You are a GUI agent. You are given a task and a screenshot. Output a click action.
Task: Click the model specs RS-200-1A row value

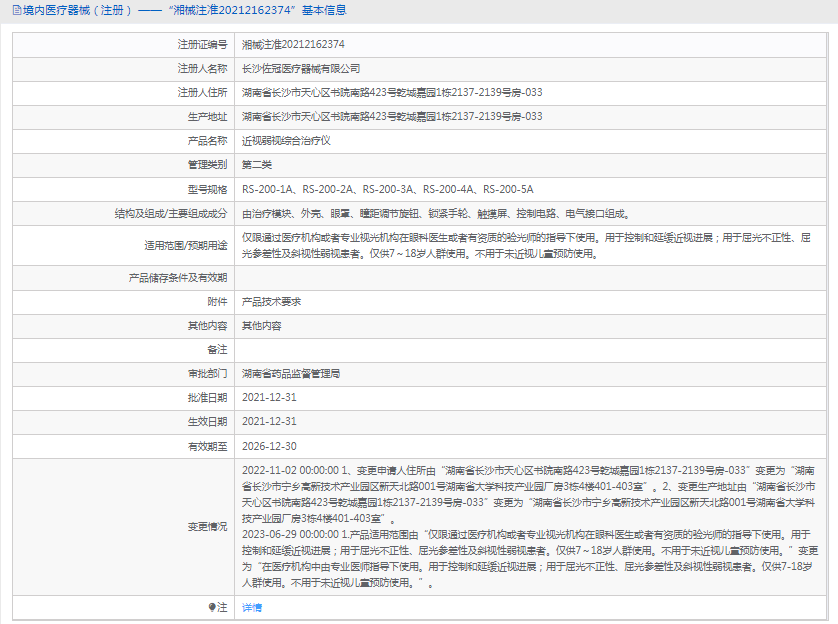(387, 189)
